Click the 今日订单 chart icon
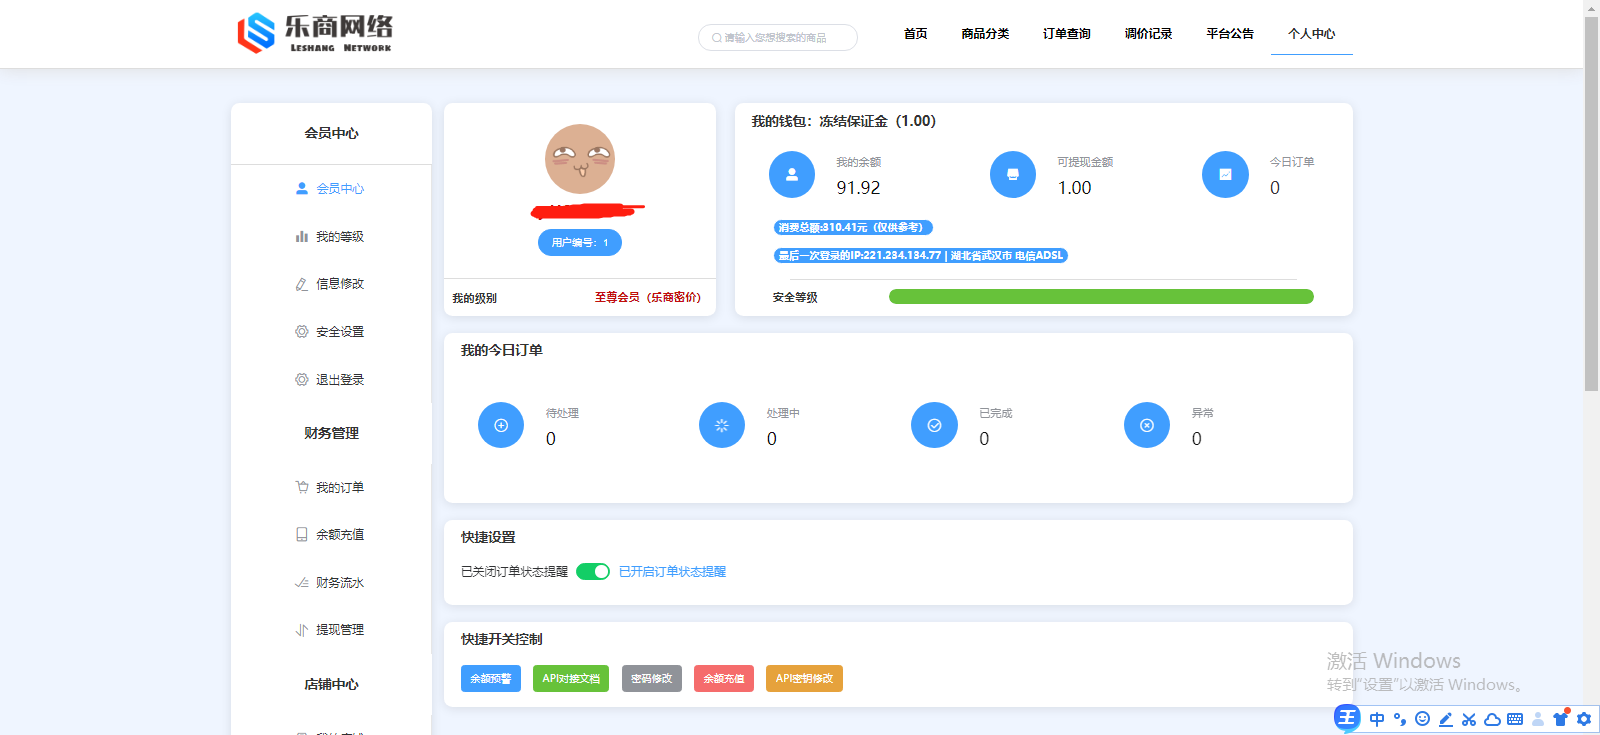This screenshot has width=1600, height=735. pyautogui.click(x=1225, y=175)
